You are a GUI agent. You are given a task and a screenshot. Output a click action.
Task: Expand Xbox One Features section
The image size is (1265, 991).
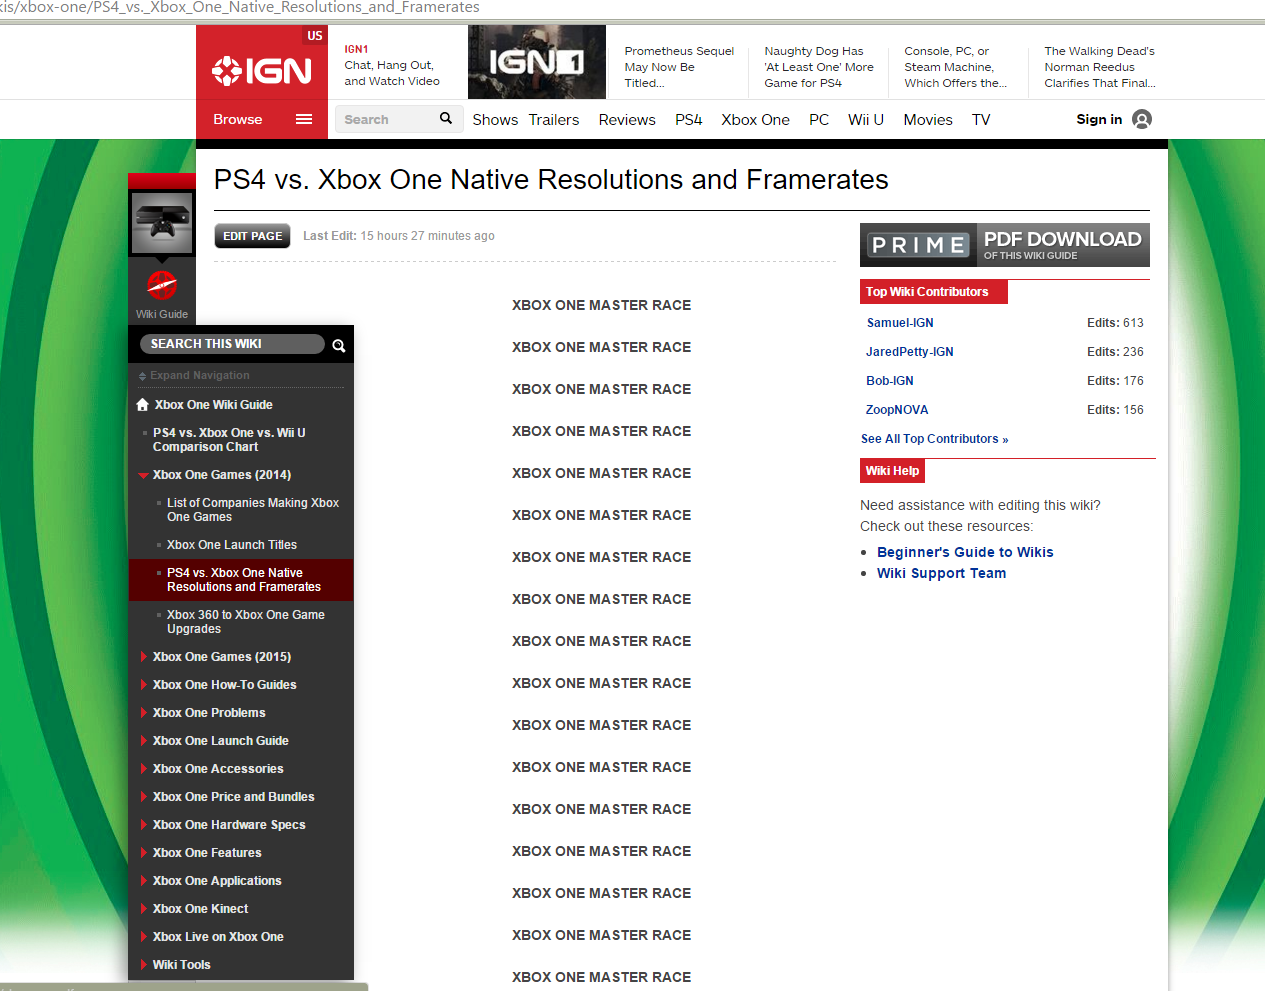pos(144,853)
